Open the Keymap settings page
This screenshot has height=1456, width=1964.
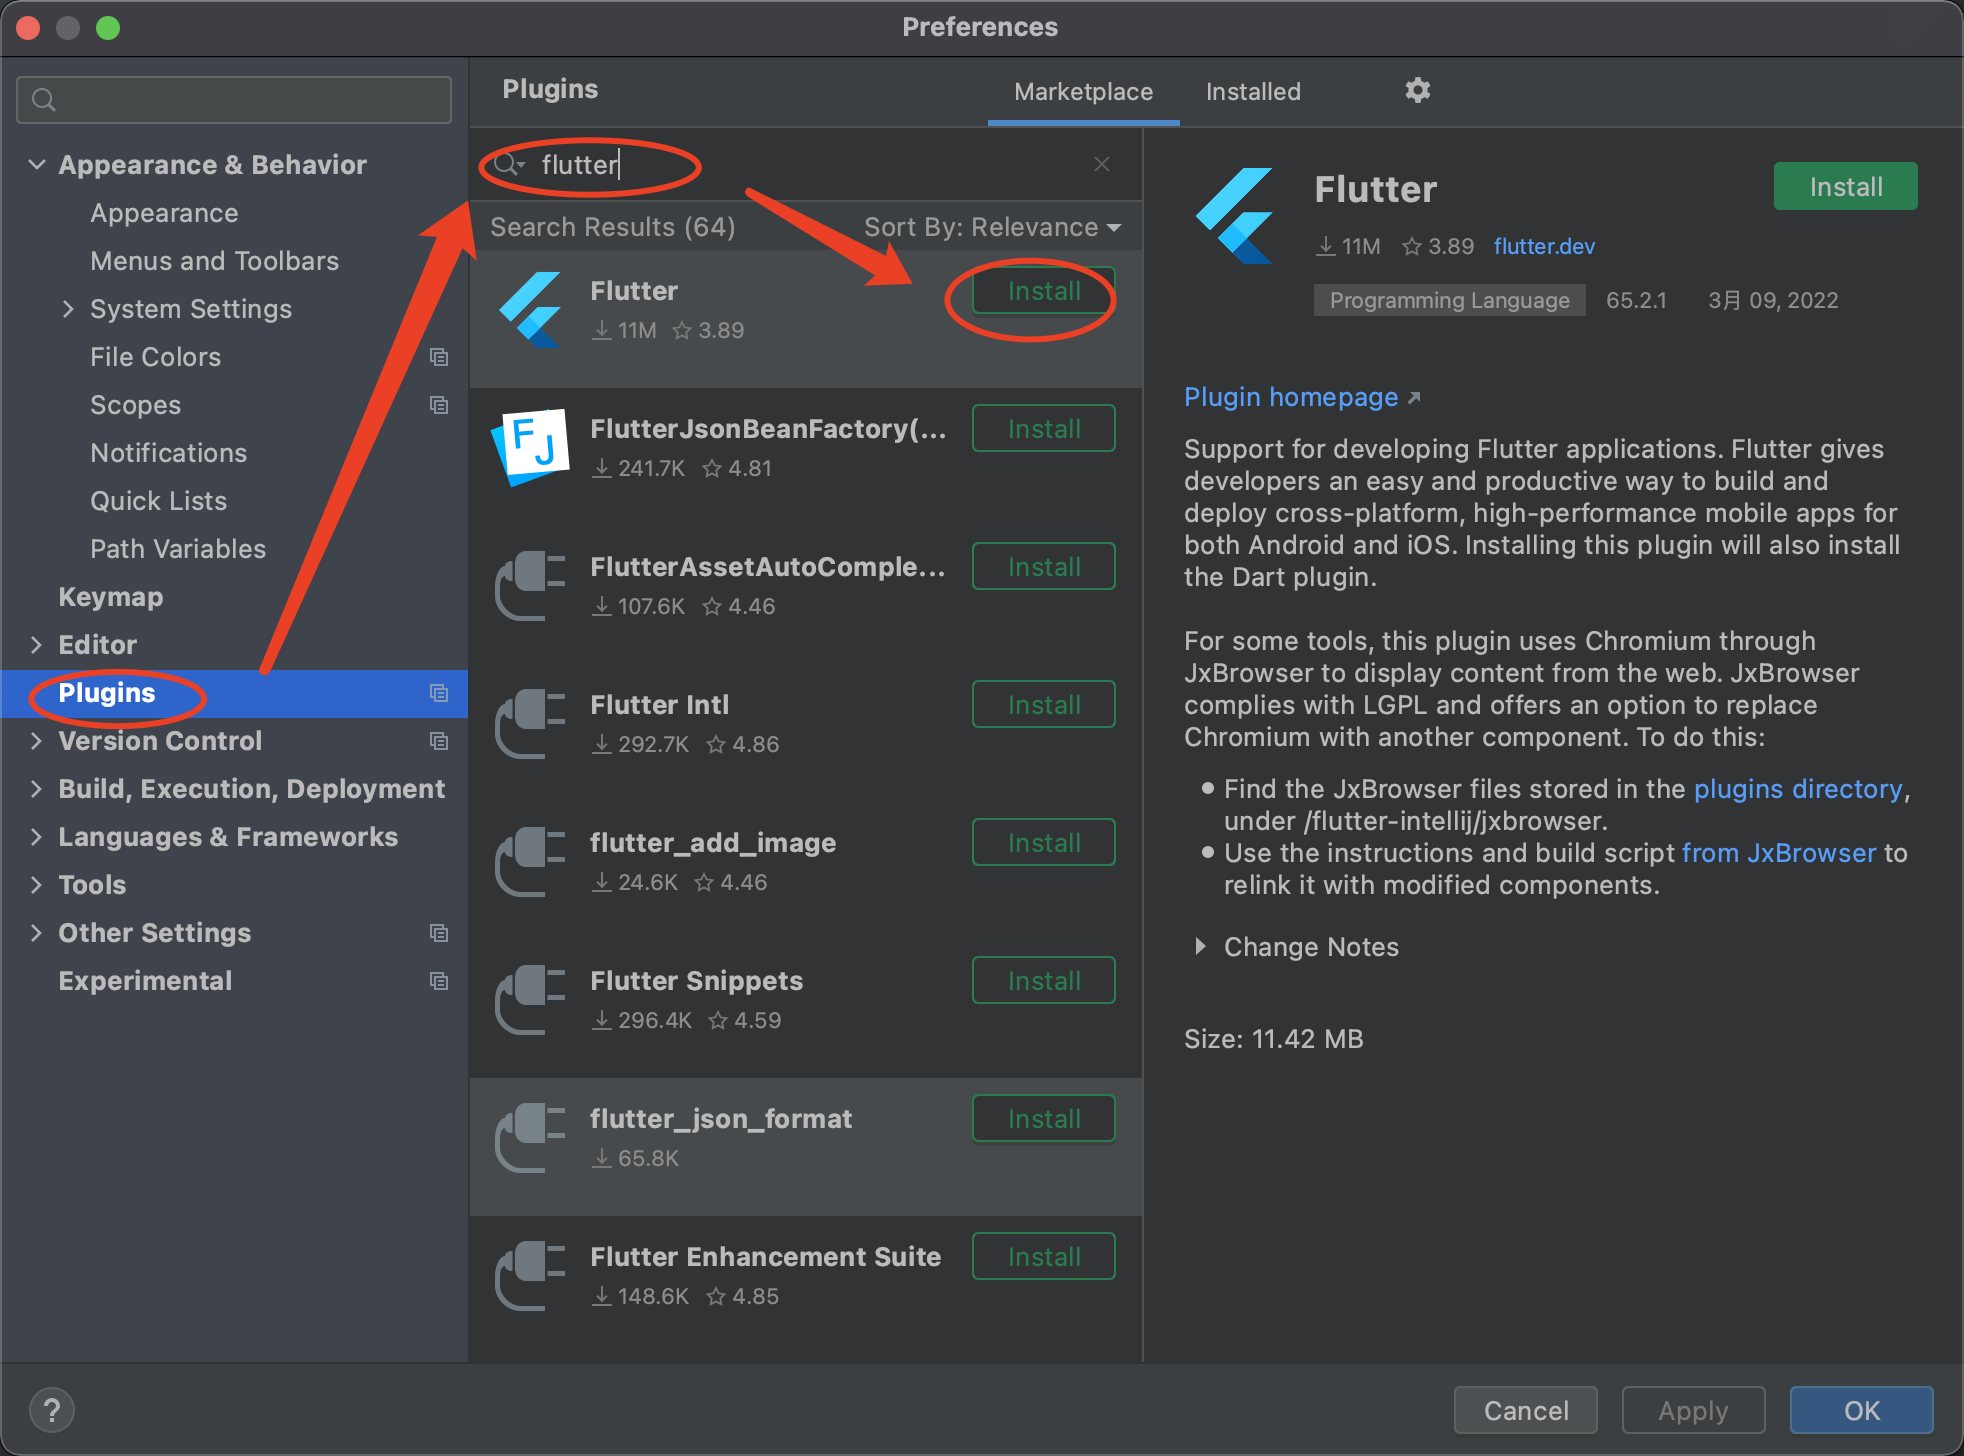(x=110, y=597)
